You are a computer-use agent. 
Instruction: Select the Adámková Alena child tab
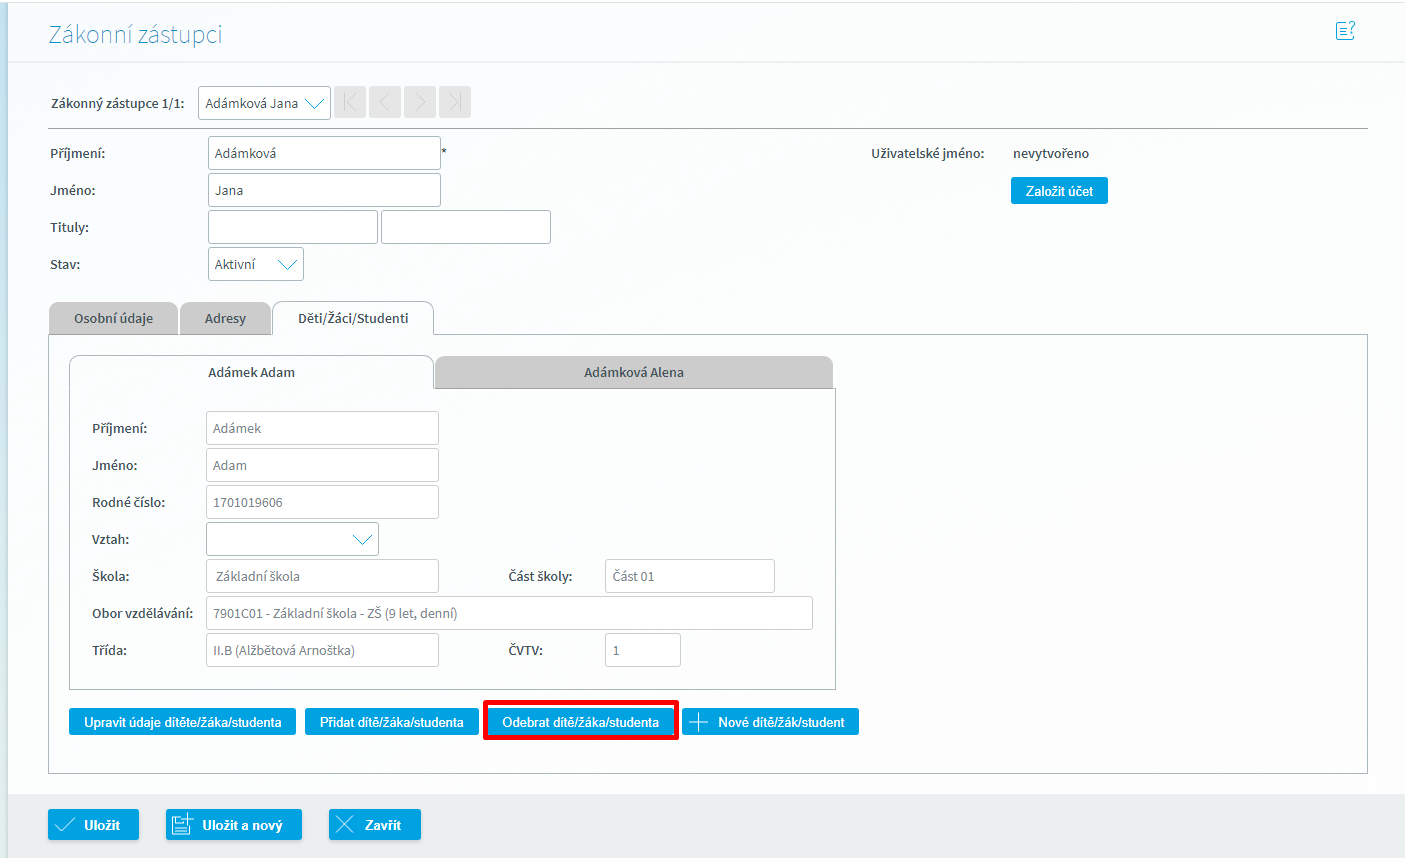[633, 373]
